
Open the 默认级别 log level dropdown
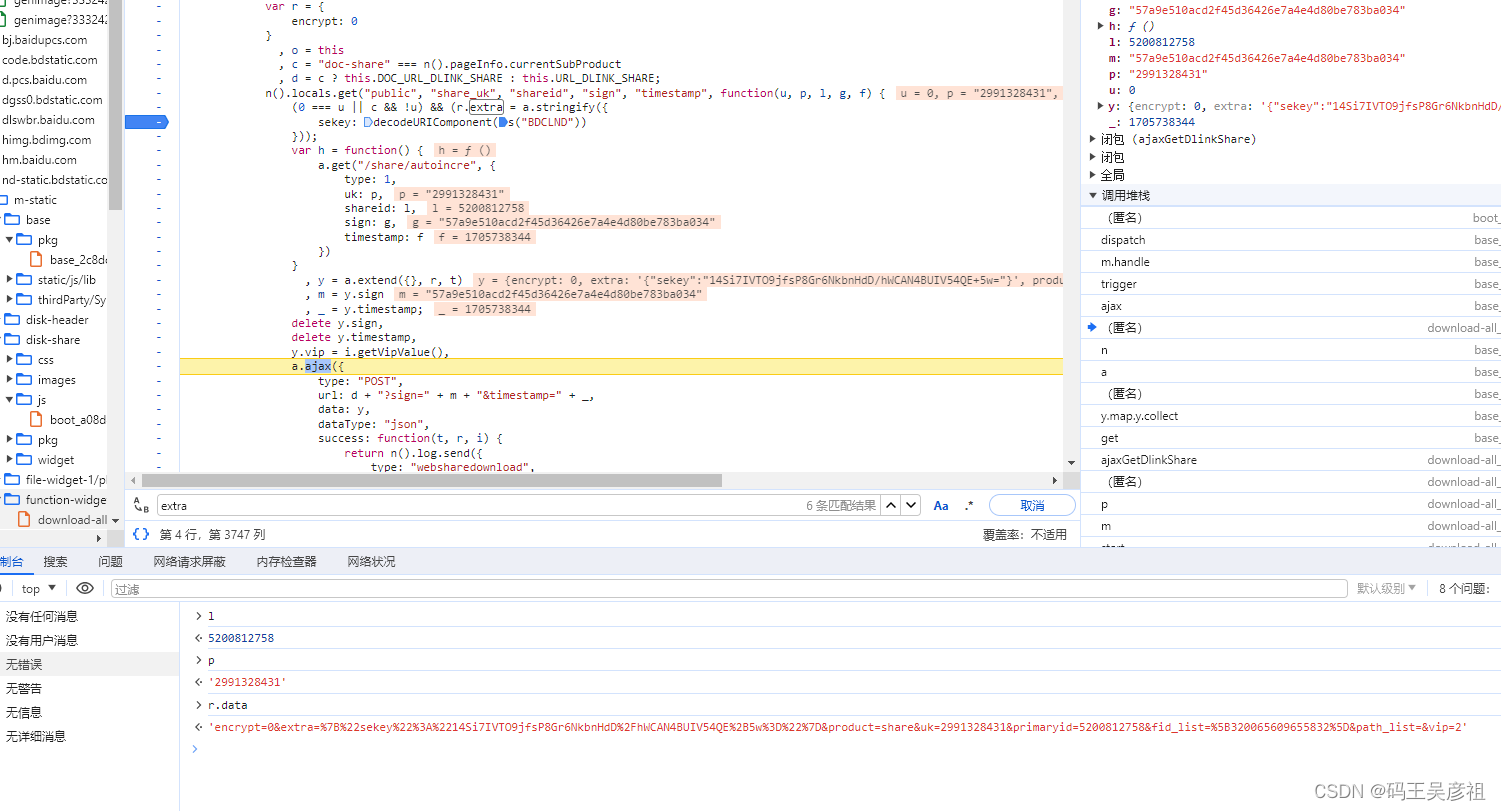1386,589
